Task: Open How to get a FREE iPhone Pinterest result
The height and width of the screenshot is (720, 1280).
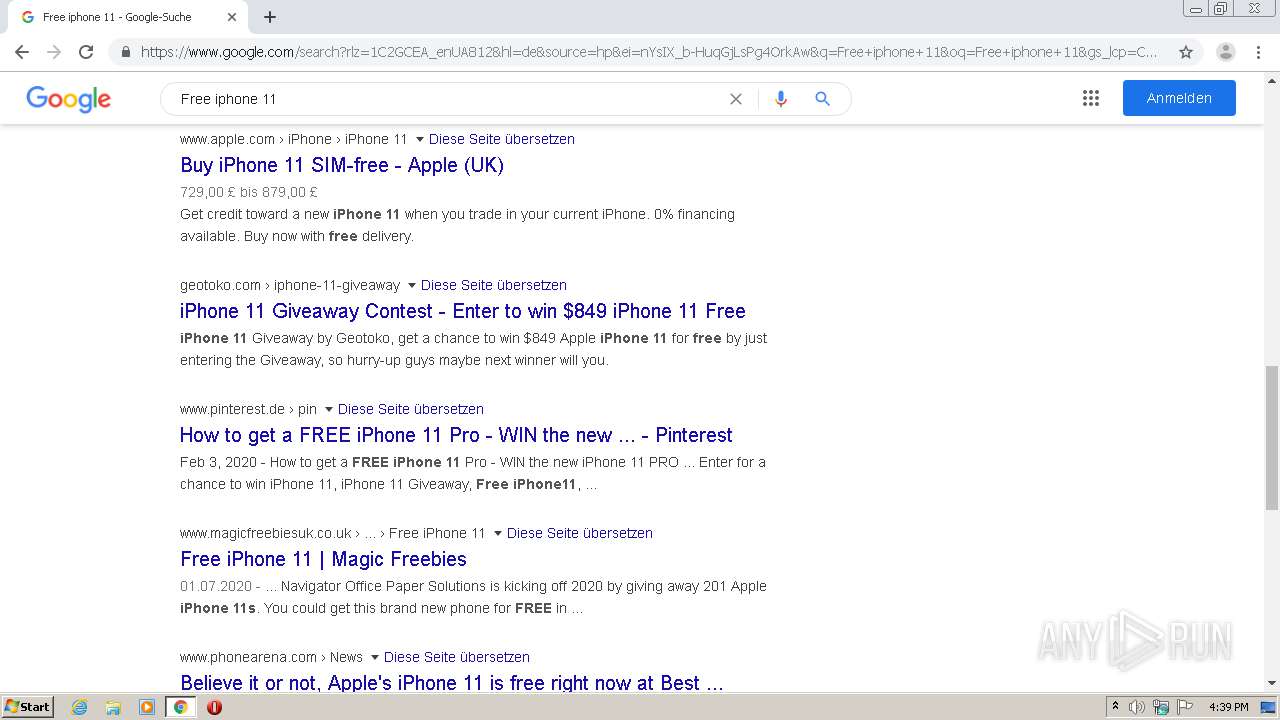Action: 456,435
